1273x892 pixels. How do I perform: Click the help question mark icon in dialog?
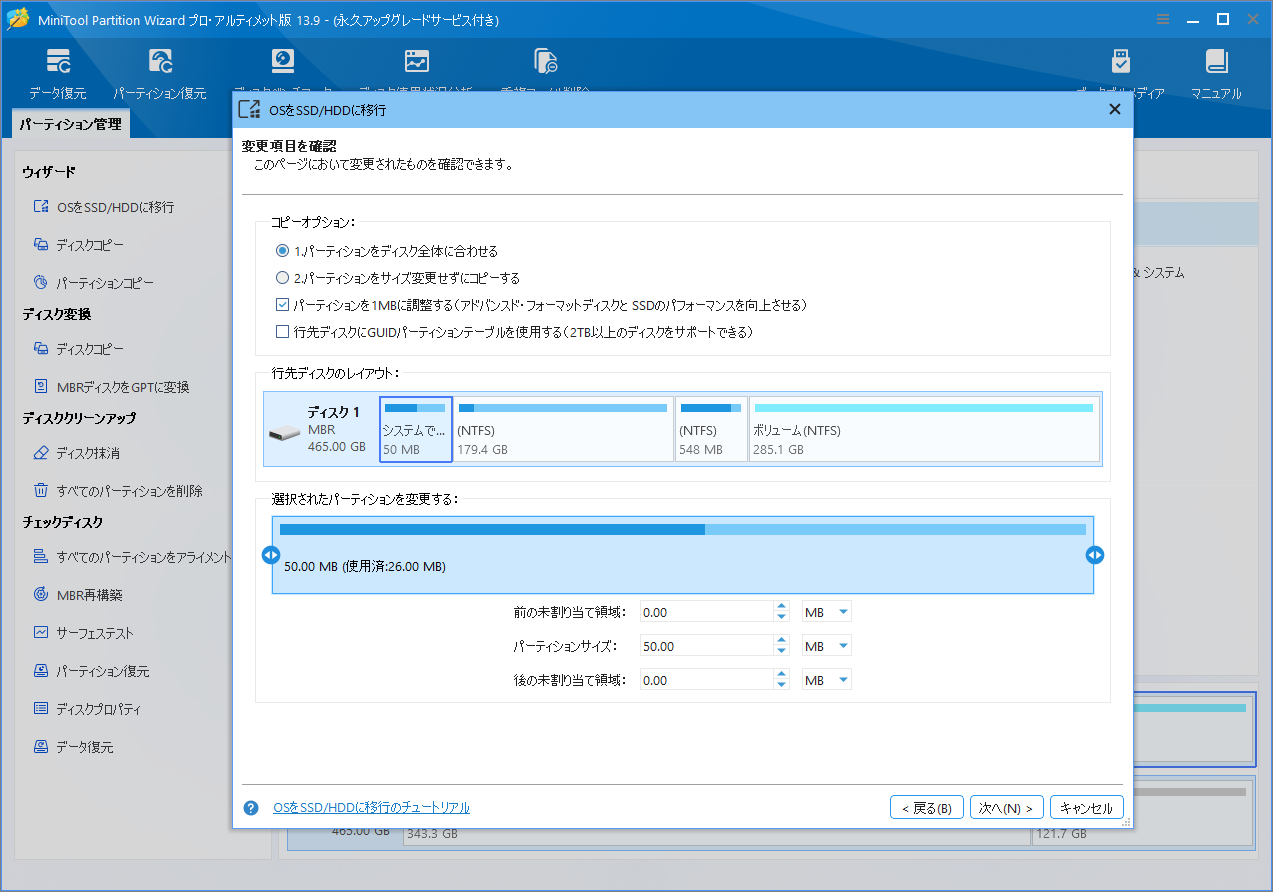coord(251,808)
